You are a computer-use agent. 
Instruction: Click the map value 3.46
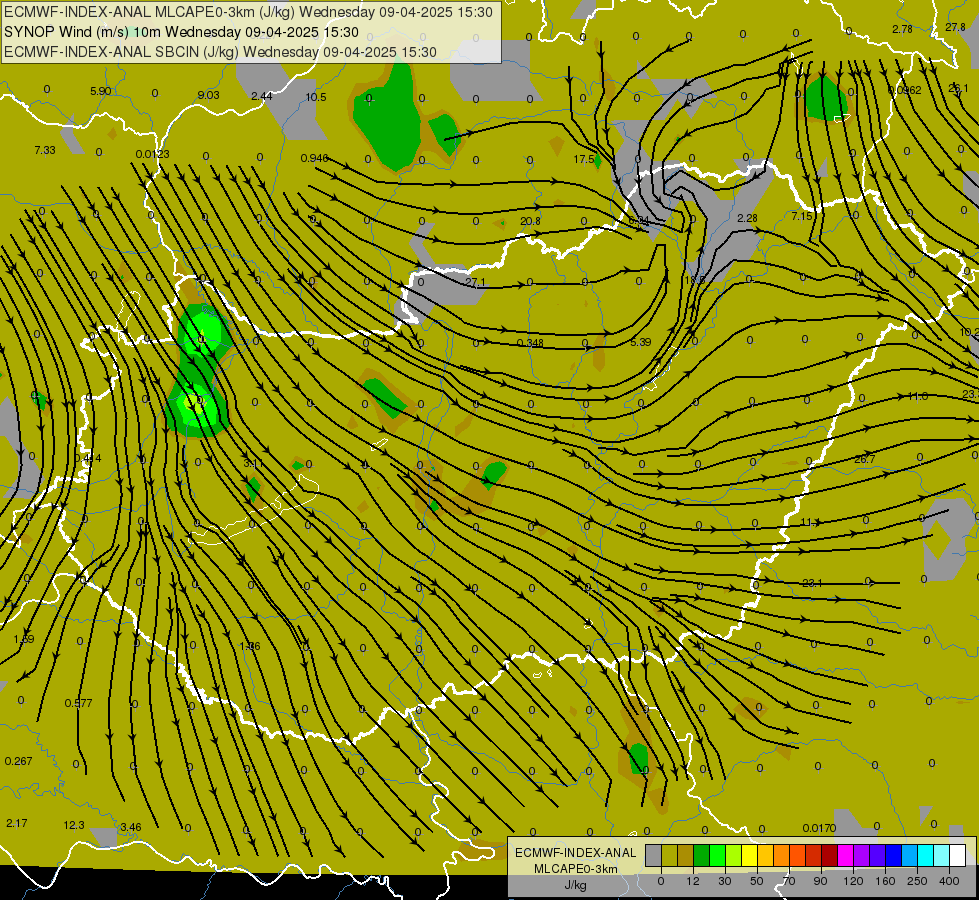coord(130,827)
